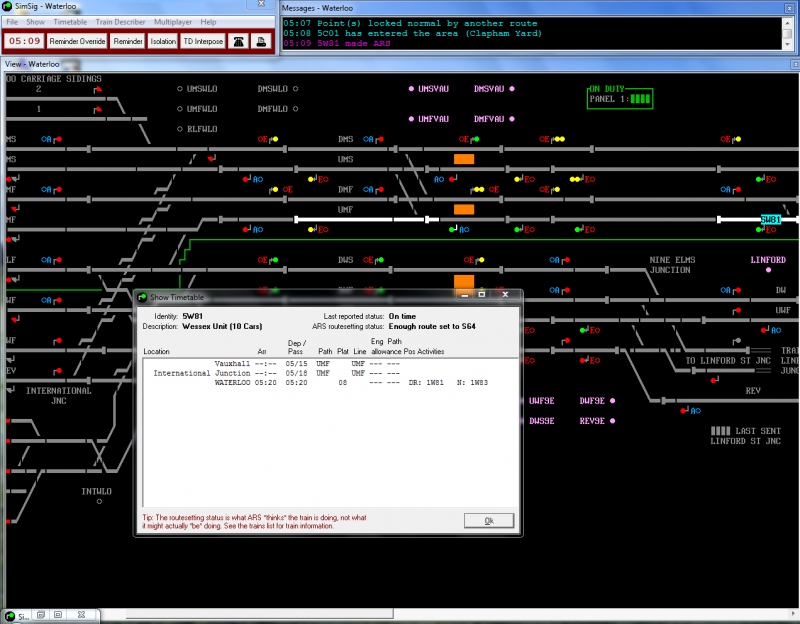Click the pink DMSVAU indicator dot
The width and height of the screenshot is (800, 624).
click(x=512, y=89)
